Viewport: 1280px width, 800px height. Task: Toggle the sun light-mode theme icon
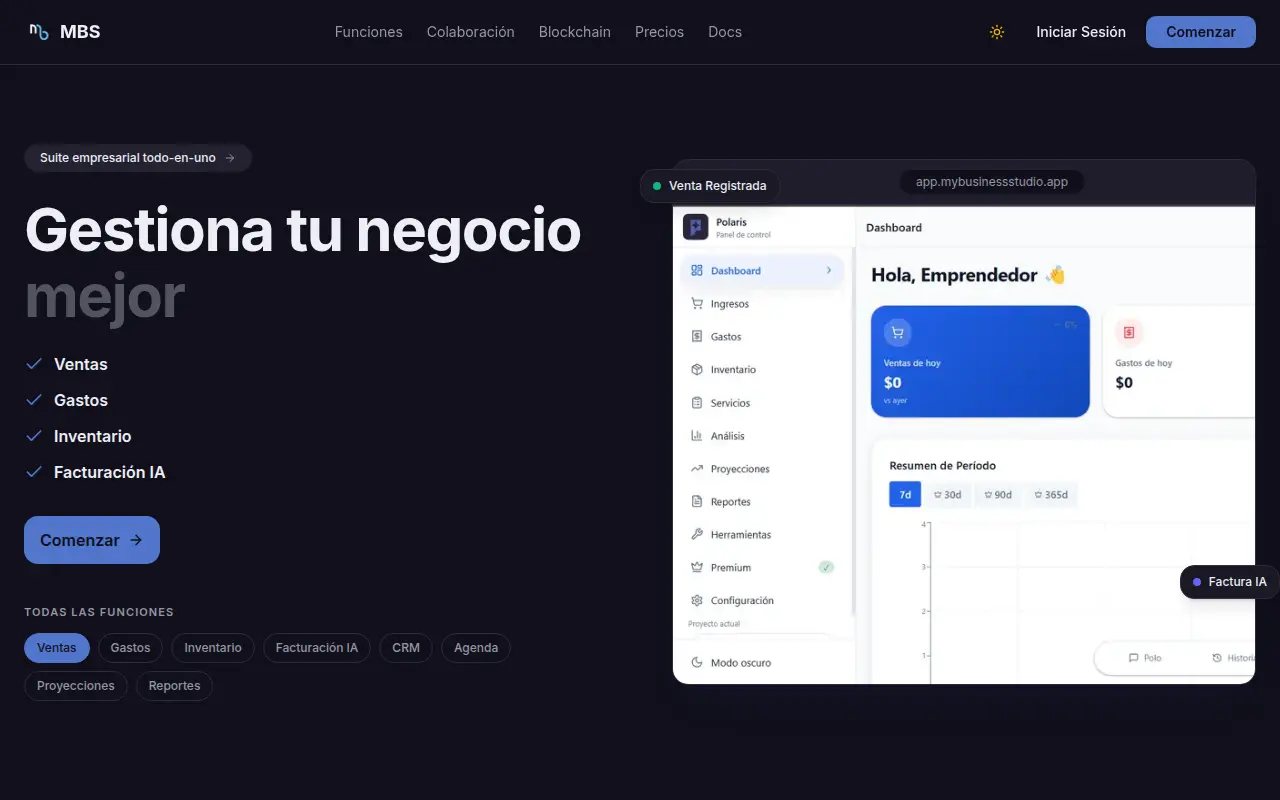point(997,32)
